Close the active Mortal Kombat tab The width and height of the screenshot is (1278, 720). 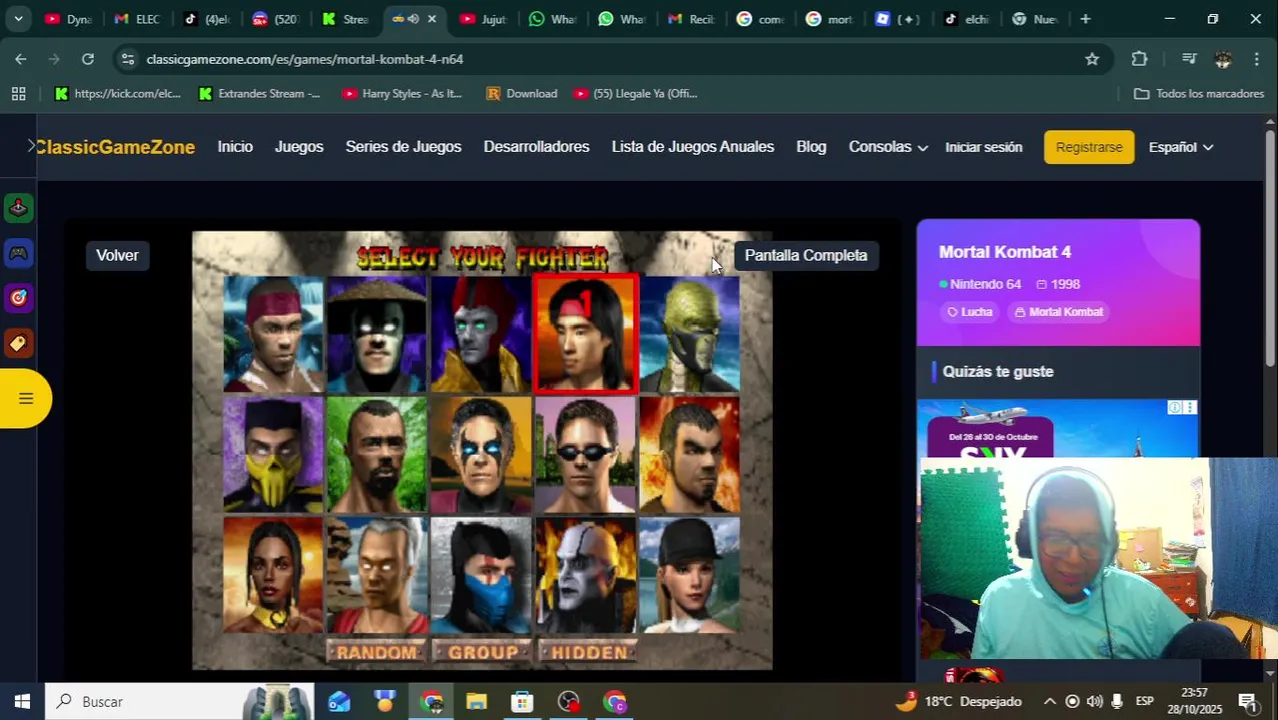click(432, 19)
